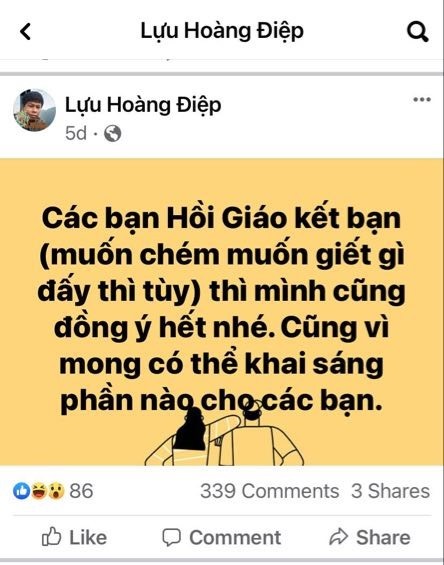Open search with the magnifier icon
Viewport: 444px width, 565px height.
(x=417, y=32)
